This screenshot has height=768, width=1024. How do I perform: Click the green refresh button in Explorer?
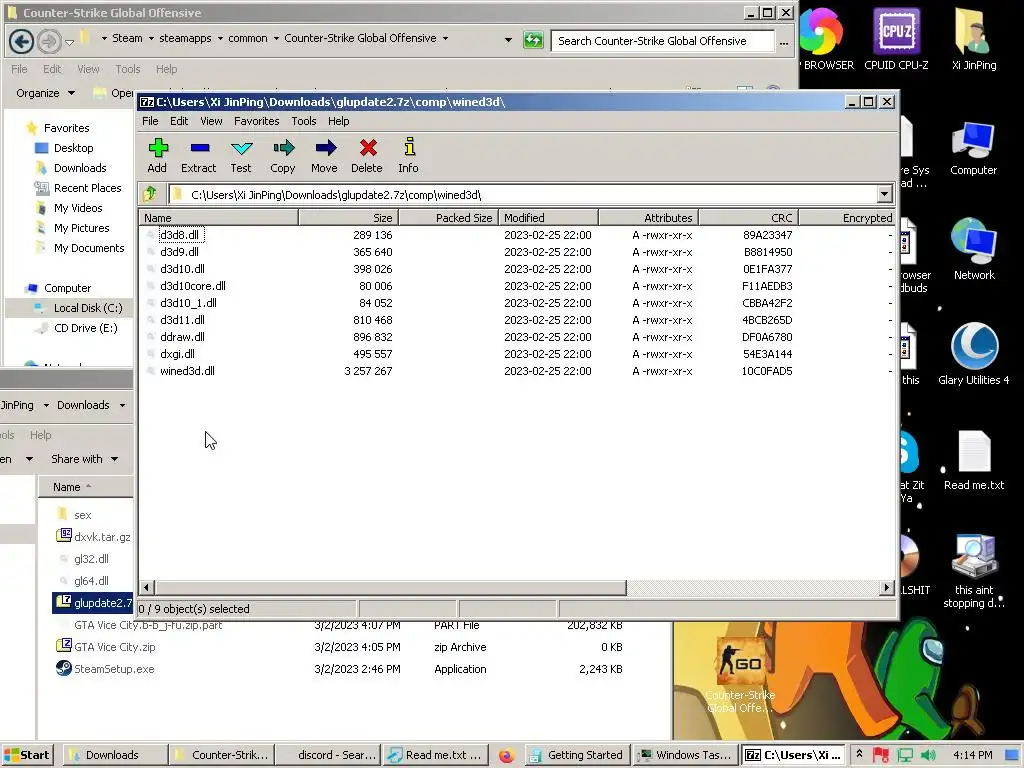tap(533, 40)
